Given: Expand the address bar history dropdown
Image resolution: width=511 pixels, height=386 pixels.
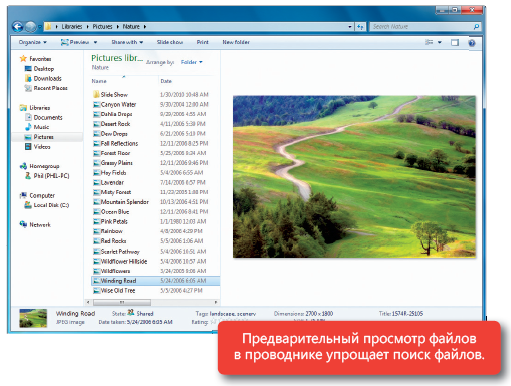Looking at the screenshot, I should (350, 27).
